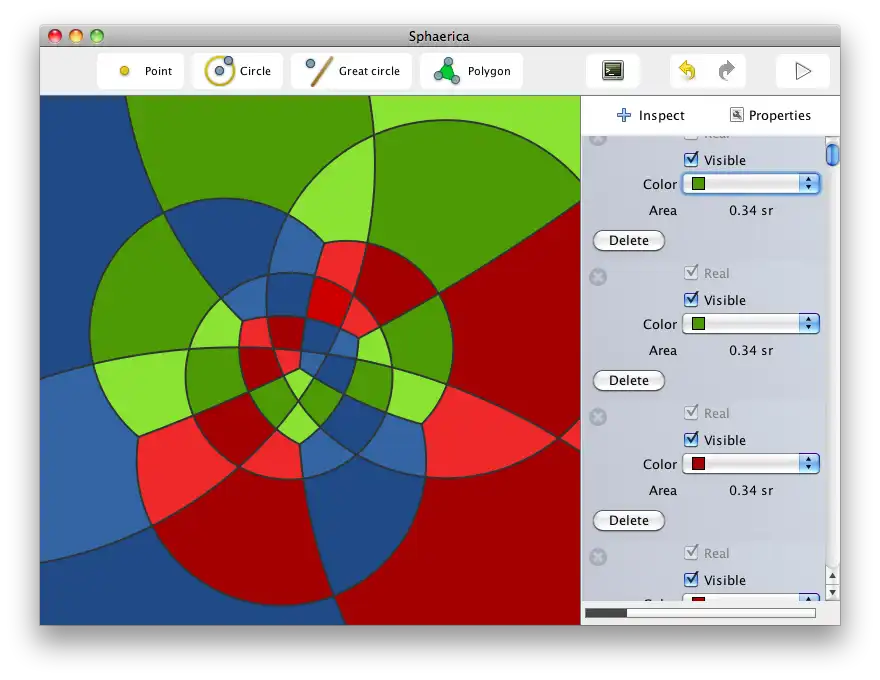
Task: Open Color dropdown of topmost green entry
Action: pos(751,183)
